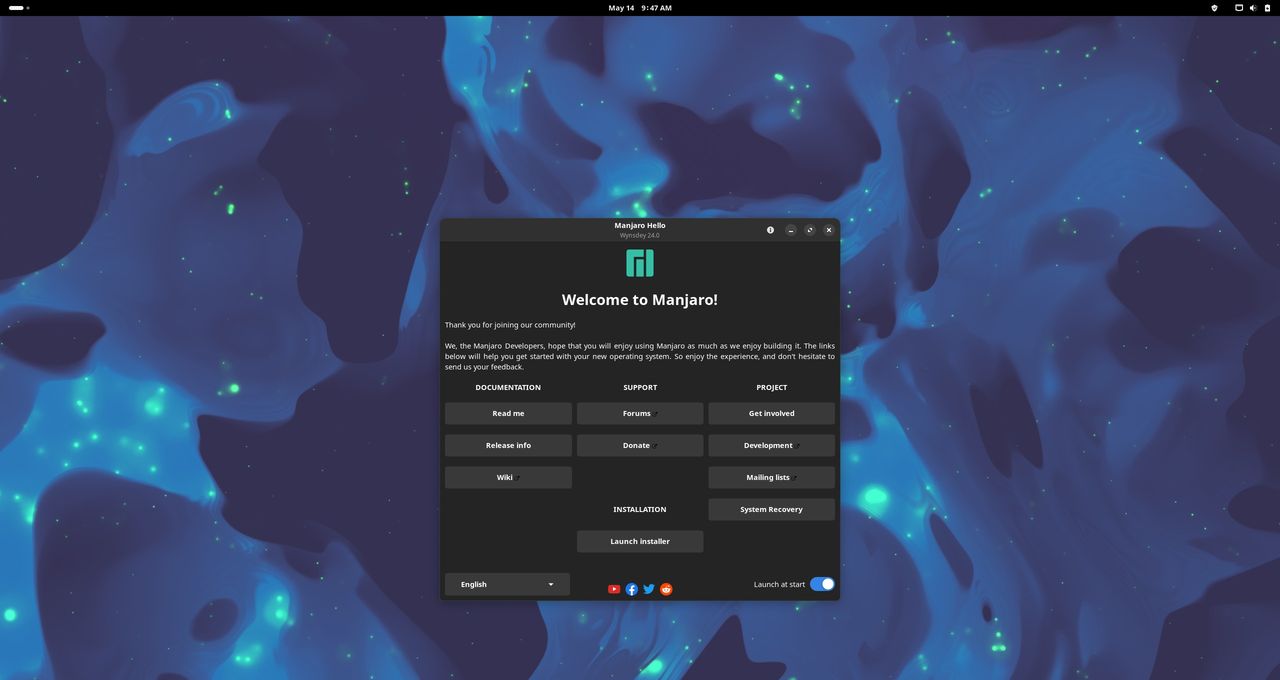Open the workspace menu at top left

tap(15, 8)
